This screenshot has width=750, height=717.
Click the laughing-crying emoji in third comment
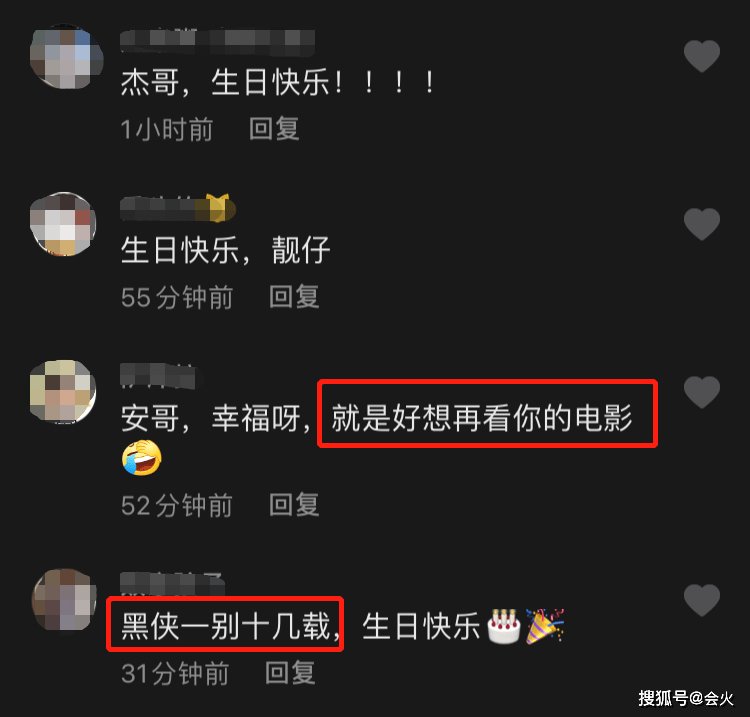[x=142, y=458]
